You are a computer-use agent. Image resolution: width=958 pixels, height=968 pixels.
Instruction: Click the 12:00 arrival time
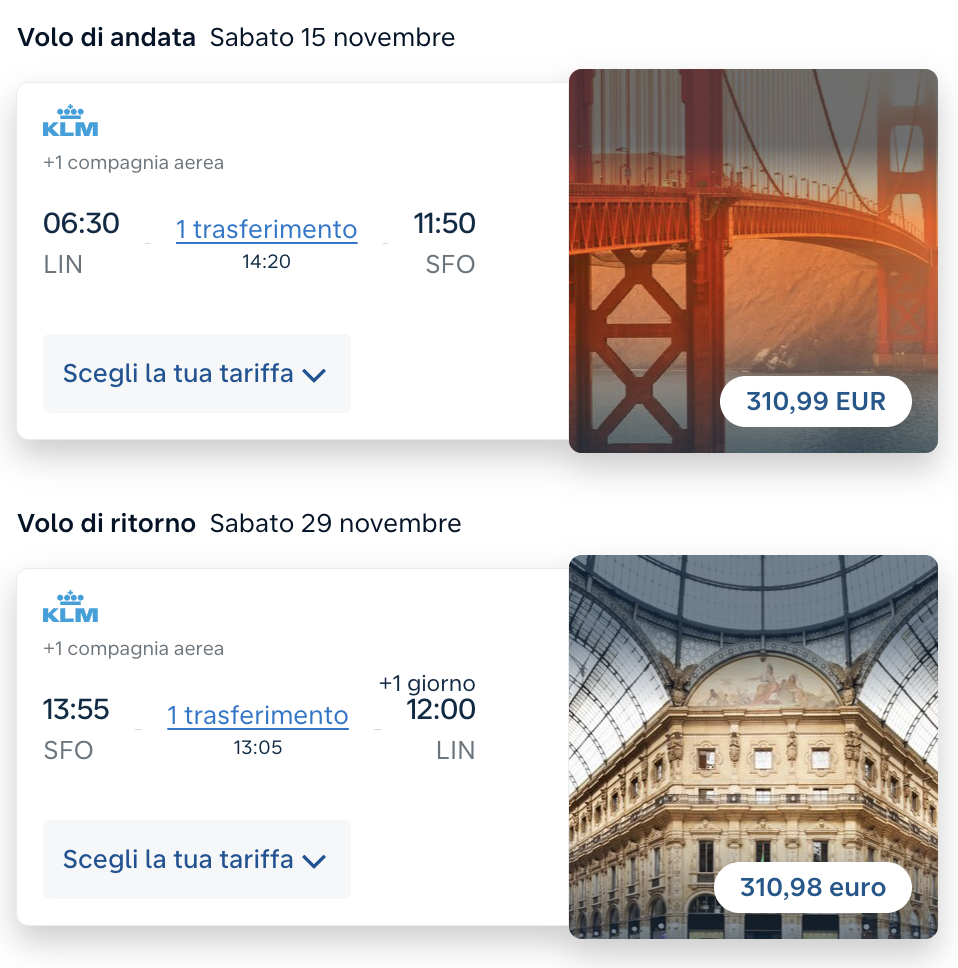[x=441, y=710]
